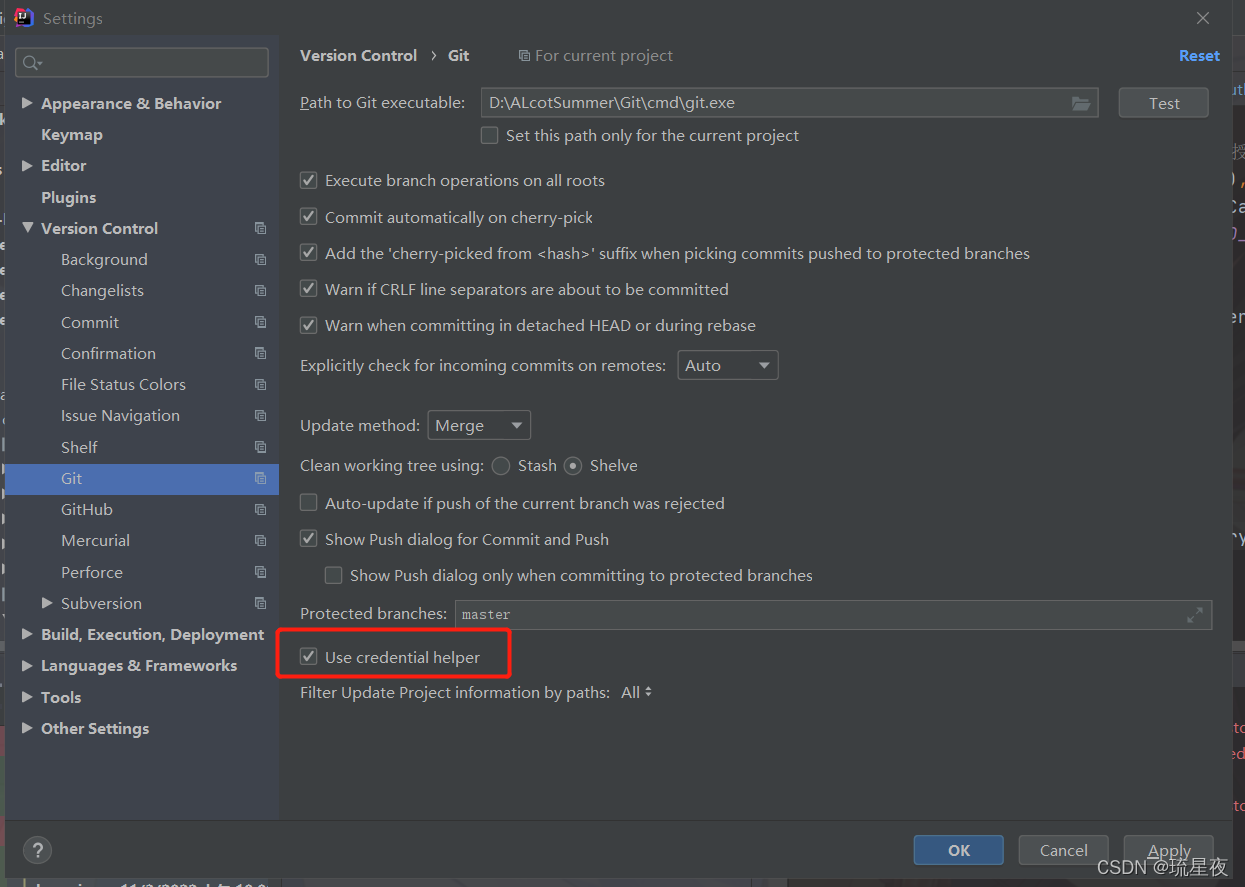Viewport: 1245px width, 887px height.
Task: Click the project-level icon beside Commit
Action: 260,322
